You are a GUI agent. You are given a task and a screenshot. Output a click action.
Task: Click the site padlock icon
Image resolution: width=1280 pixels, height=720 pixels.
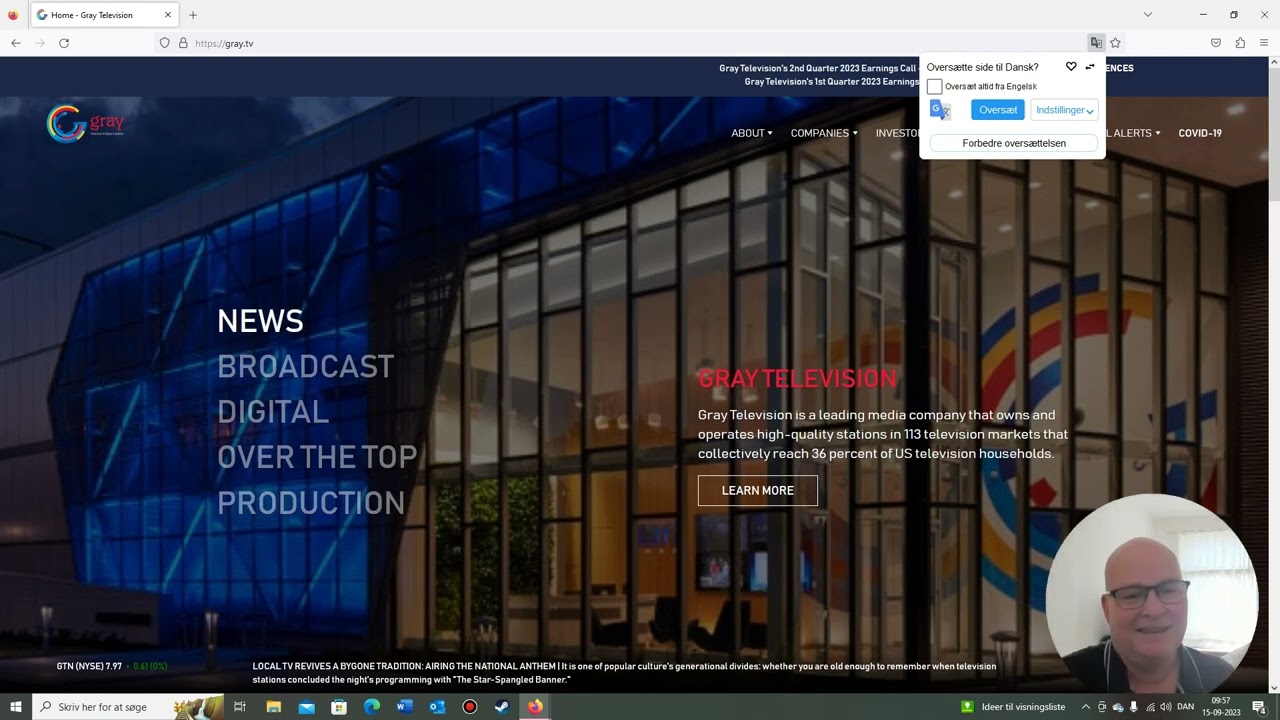[183, 43]
